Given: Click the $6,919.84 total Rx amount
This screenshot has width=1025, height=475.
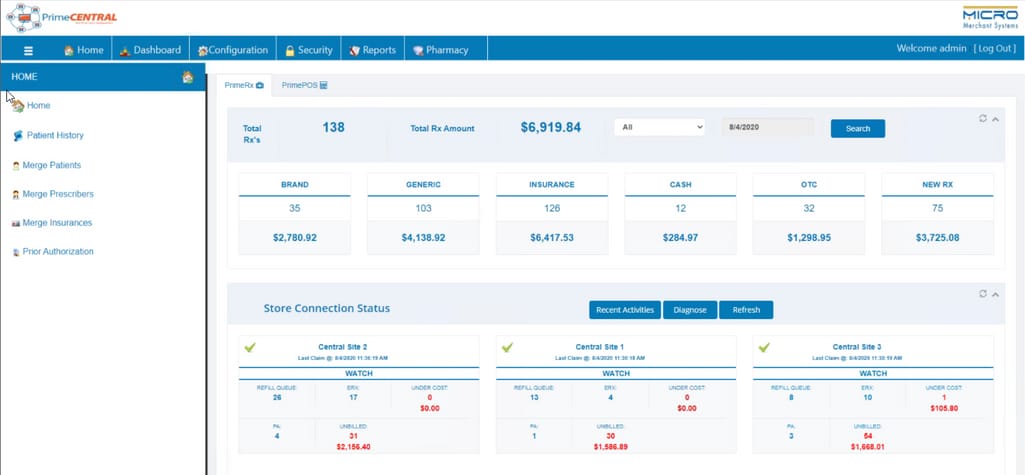Looking at the screenshot, I should pos(550,127).
